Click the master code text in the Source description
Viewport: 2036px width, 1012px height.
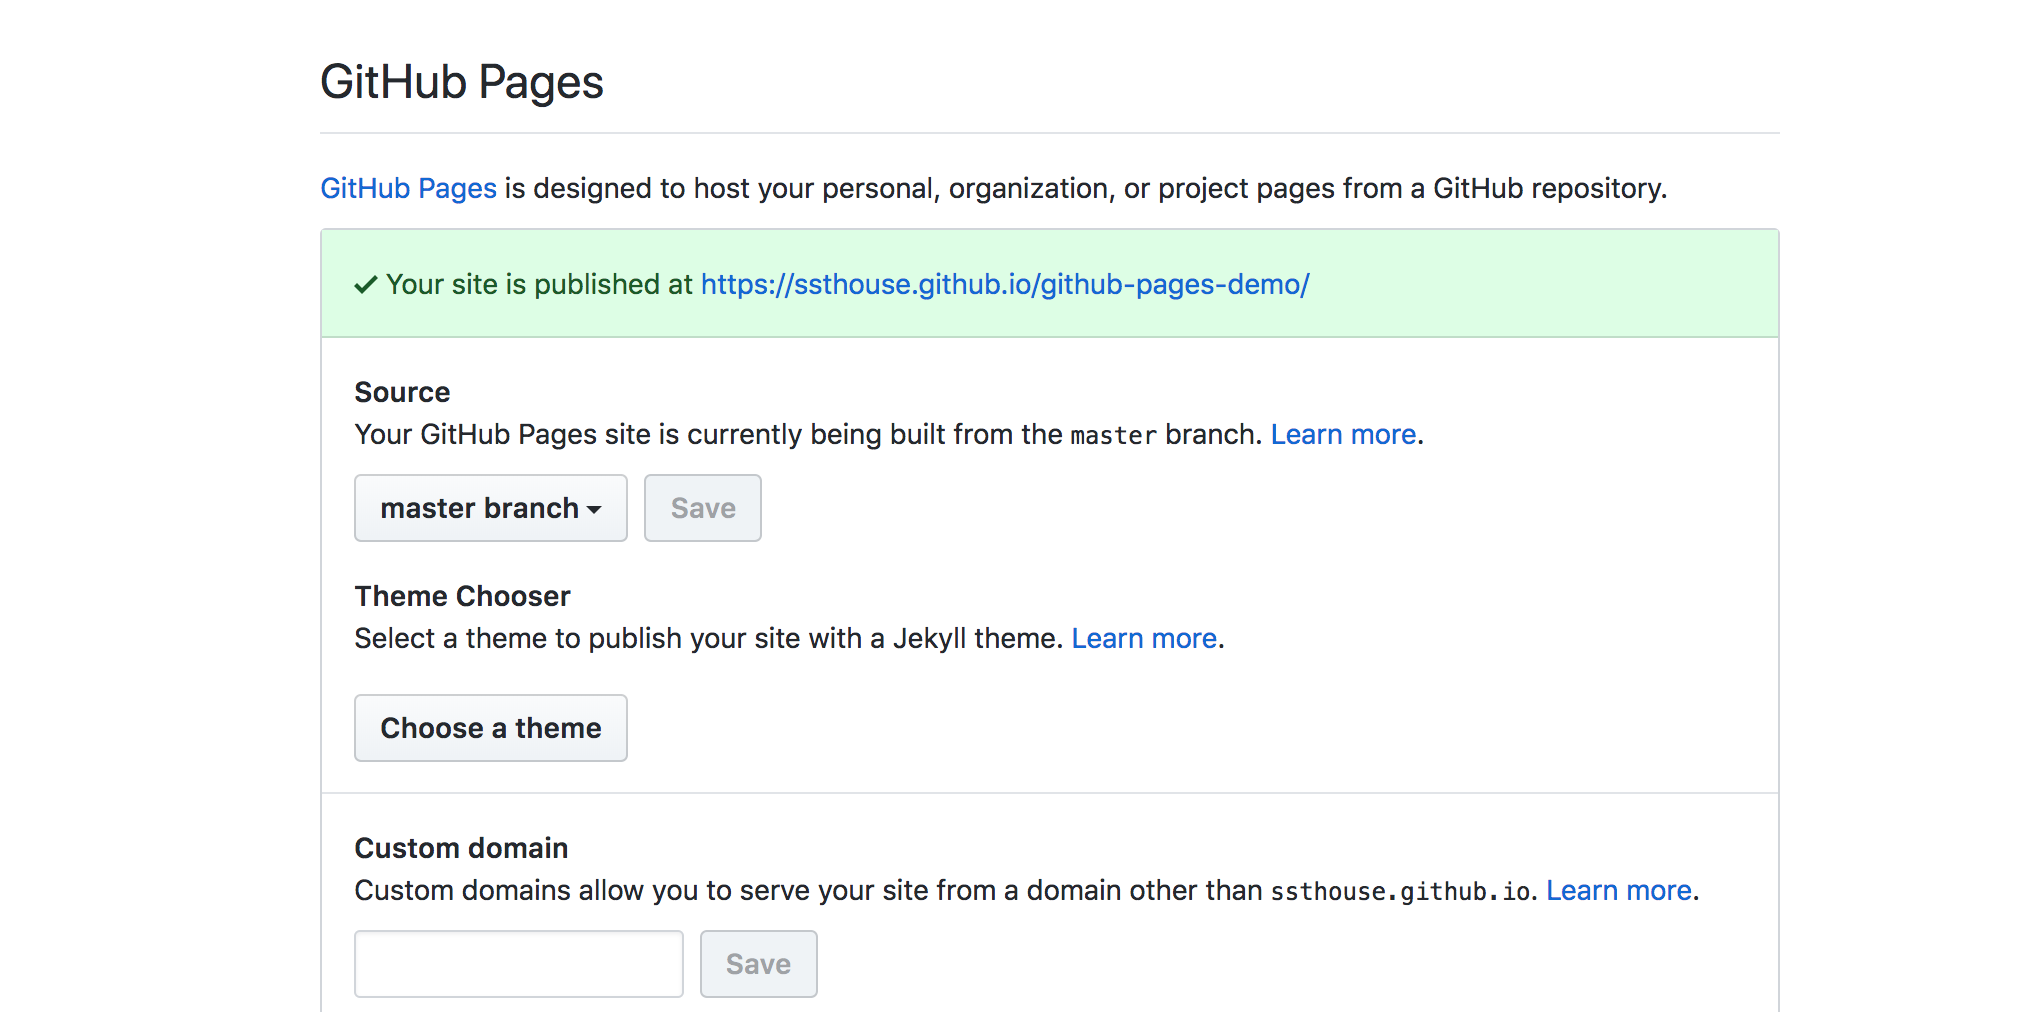pos(1112,435)
